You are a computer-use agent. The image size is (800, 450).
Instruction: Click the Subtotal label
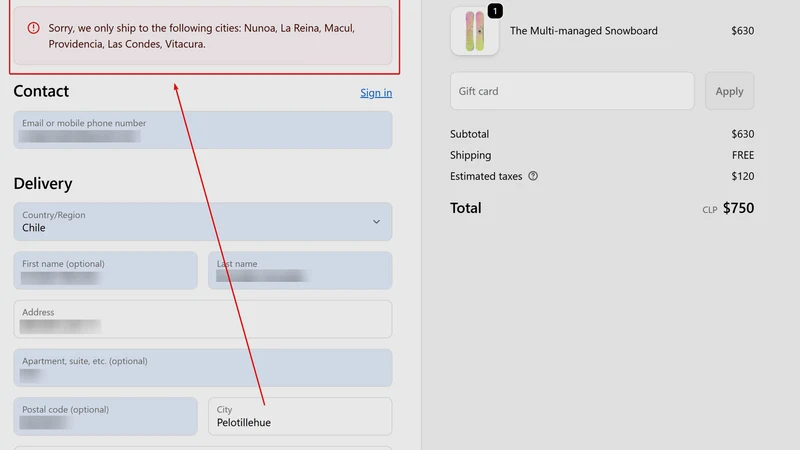[x=469, y=134]
